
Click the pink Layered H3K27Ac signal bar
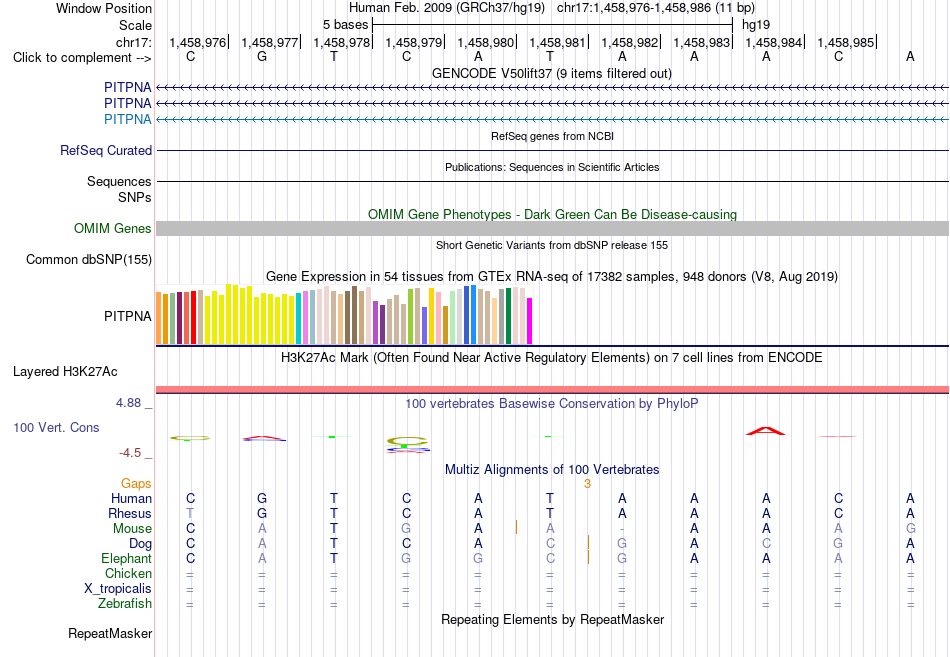[552, 390]
